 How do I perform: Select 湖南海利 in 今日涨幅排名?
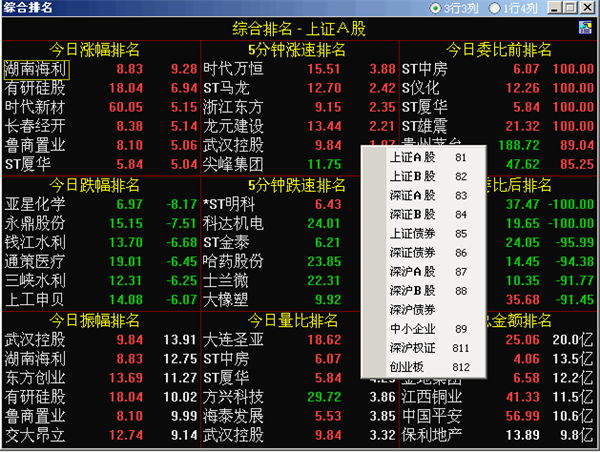click(101, 69)
